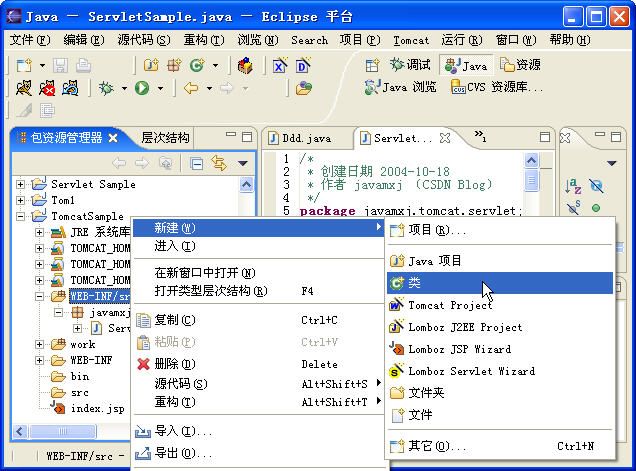Expand the Tom1 project node
The height and width of the screenshot is (471, 636).
(20, 200)
